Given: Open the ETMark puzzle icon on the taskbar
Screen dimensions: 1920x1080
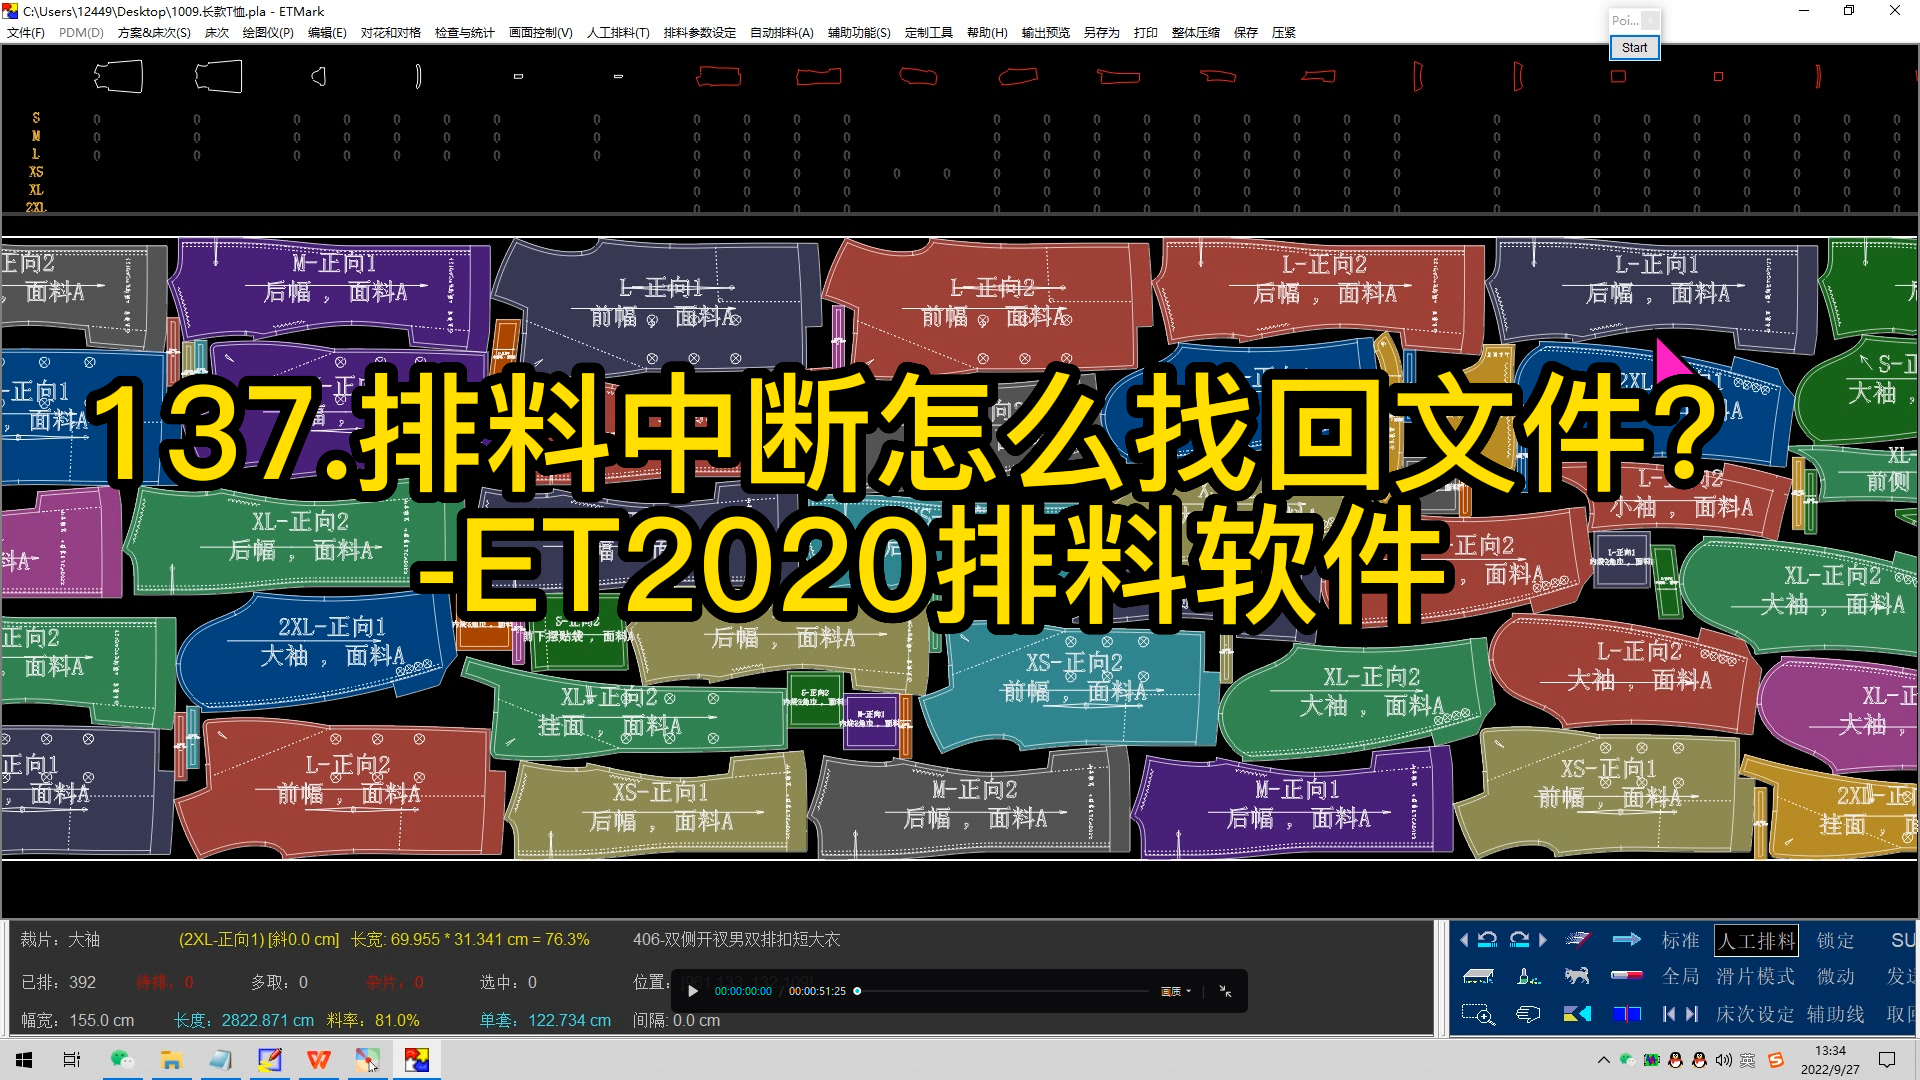Looking at the screenshot, I should [x=416, y=1060].
